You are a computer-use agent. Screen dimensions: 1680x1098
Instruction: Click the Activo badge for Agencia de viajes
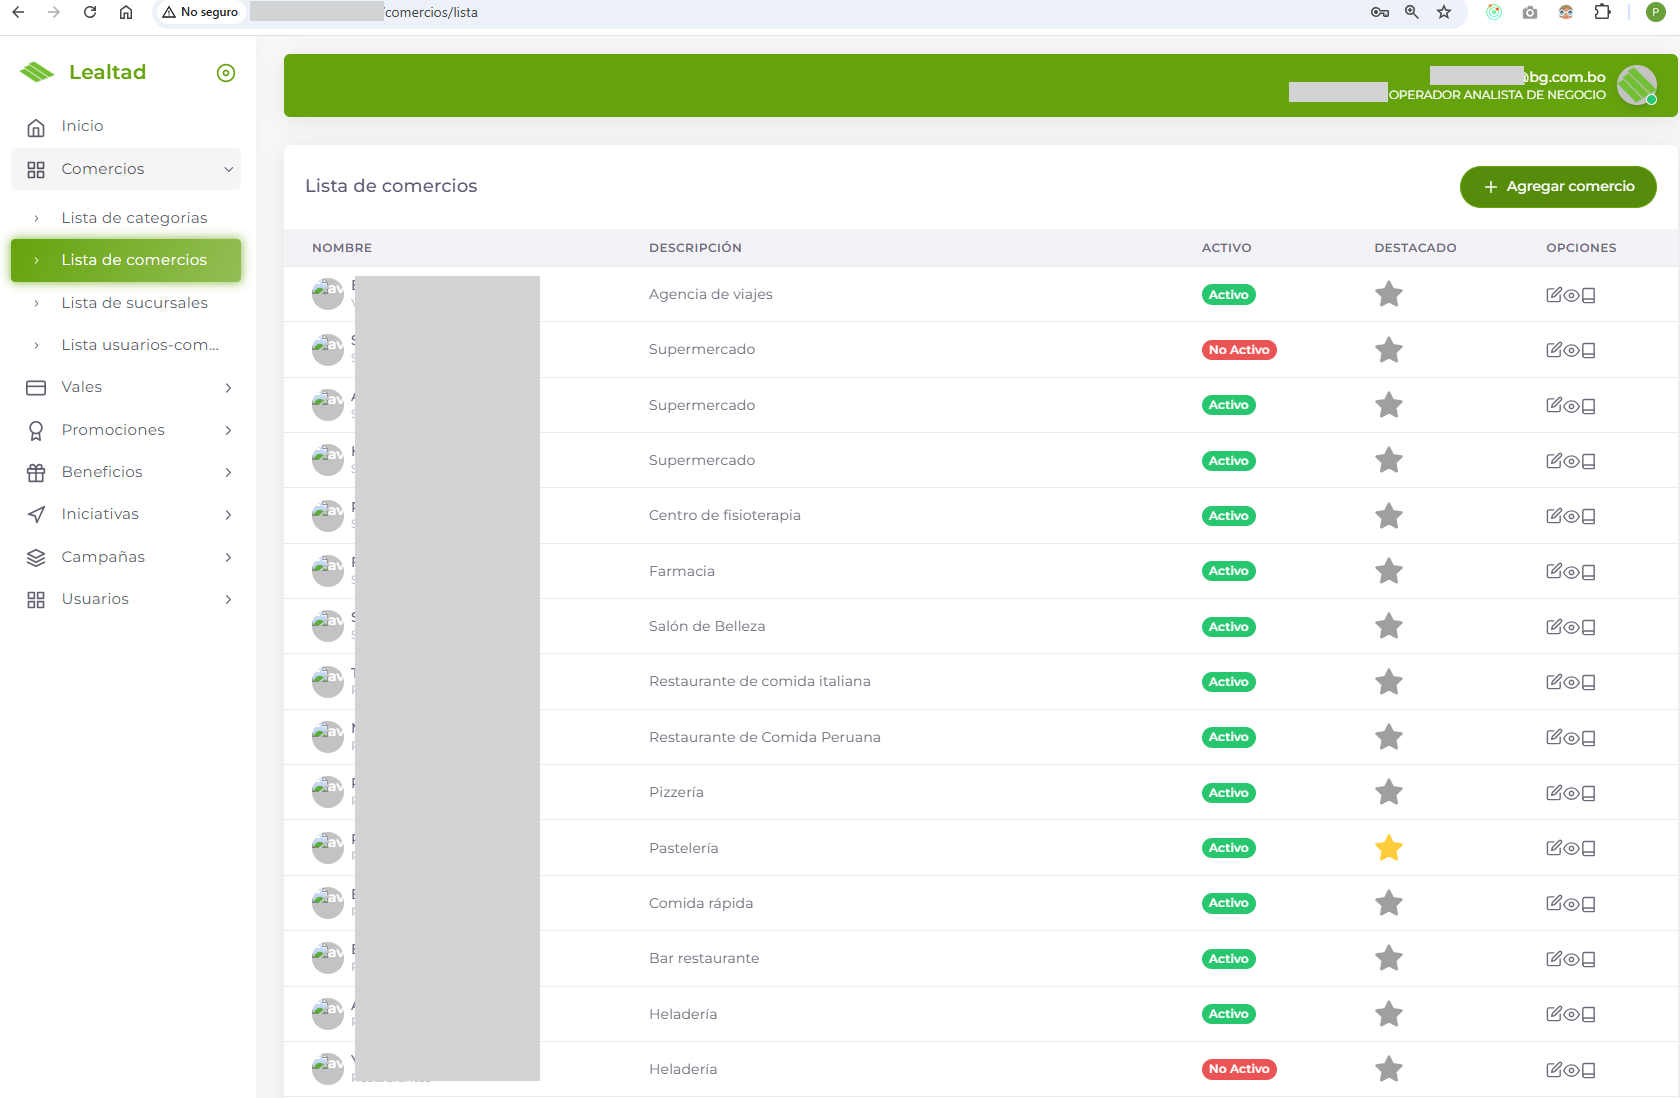tap(1228, 294)
